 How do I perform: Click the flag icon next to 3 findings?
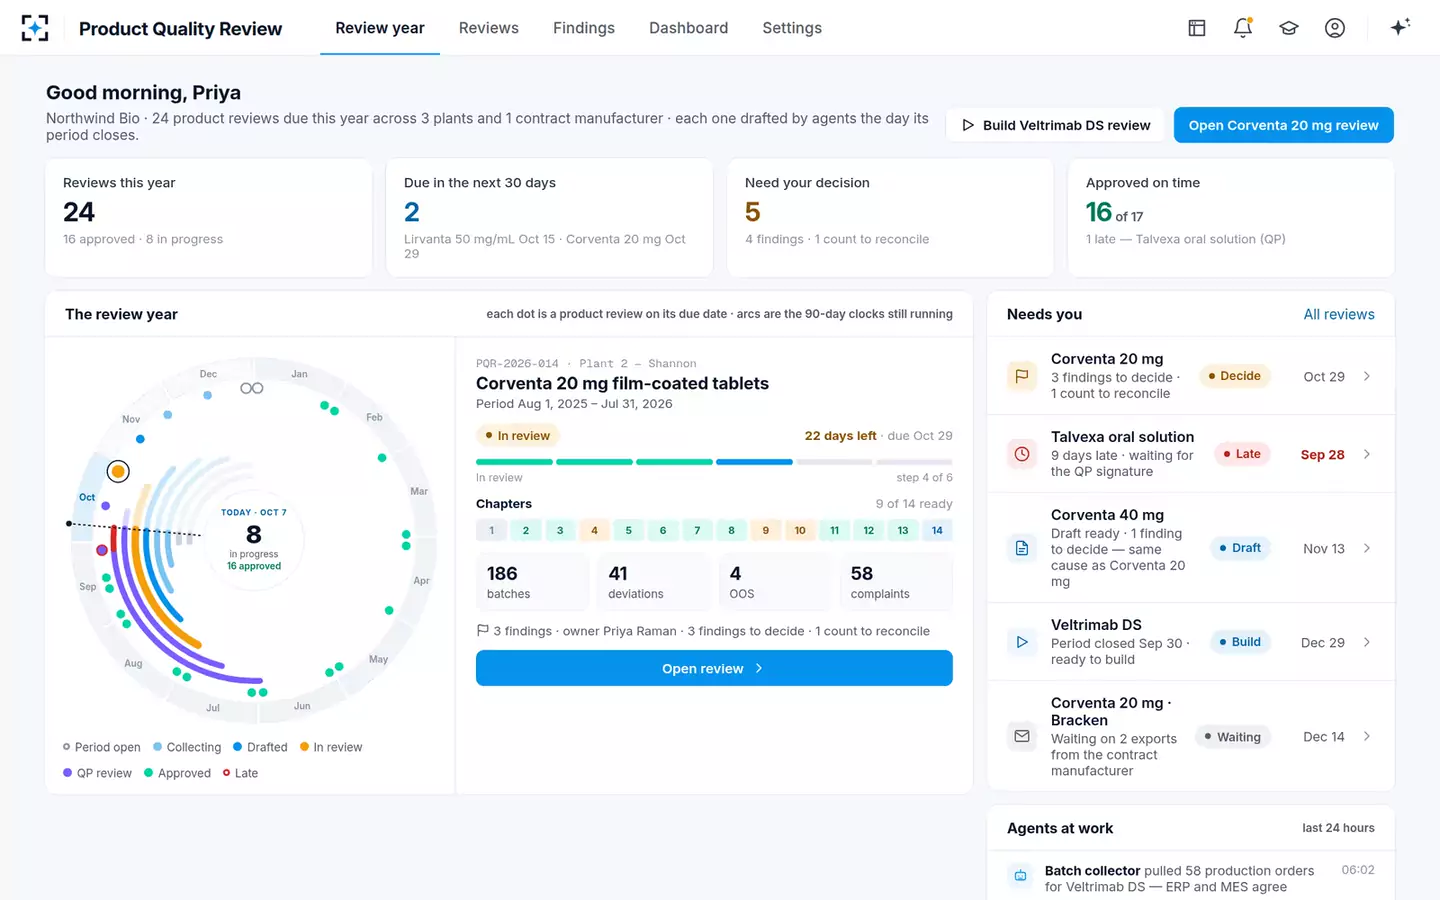point(483,631)
